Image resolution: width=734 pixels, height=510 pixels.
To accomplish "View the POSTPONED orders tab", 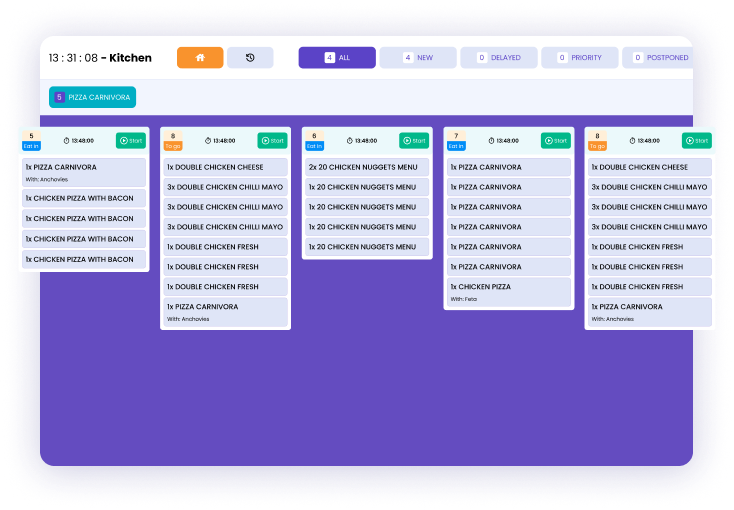I will click(x=660, y=58).
